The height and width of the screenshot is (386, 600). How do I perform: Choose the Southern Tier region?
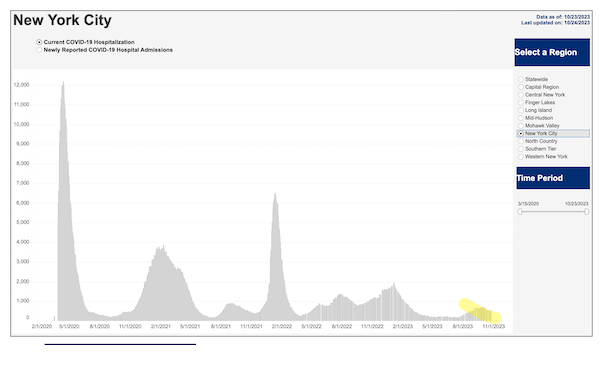521,149
